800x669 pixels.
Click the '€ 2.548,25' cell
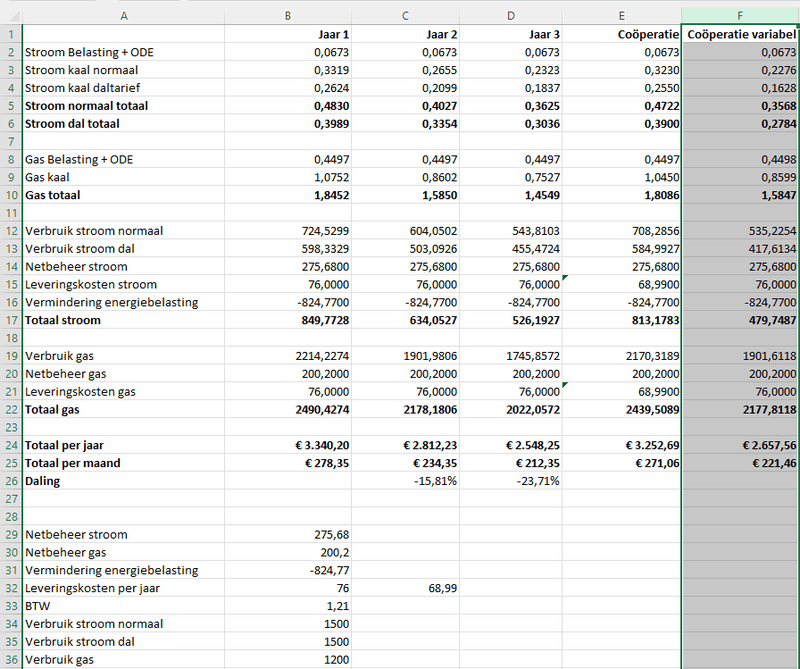[x=511, y=445]
